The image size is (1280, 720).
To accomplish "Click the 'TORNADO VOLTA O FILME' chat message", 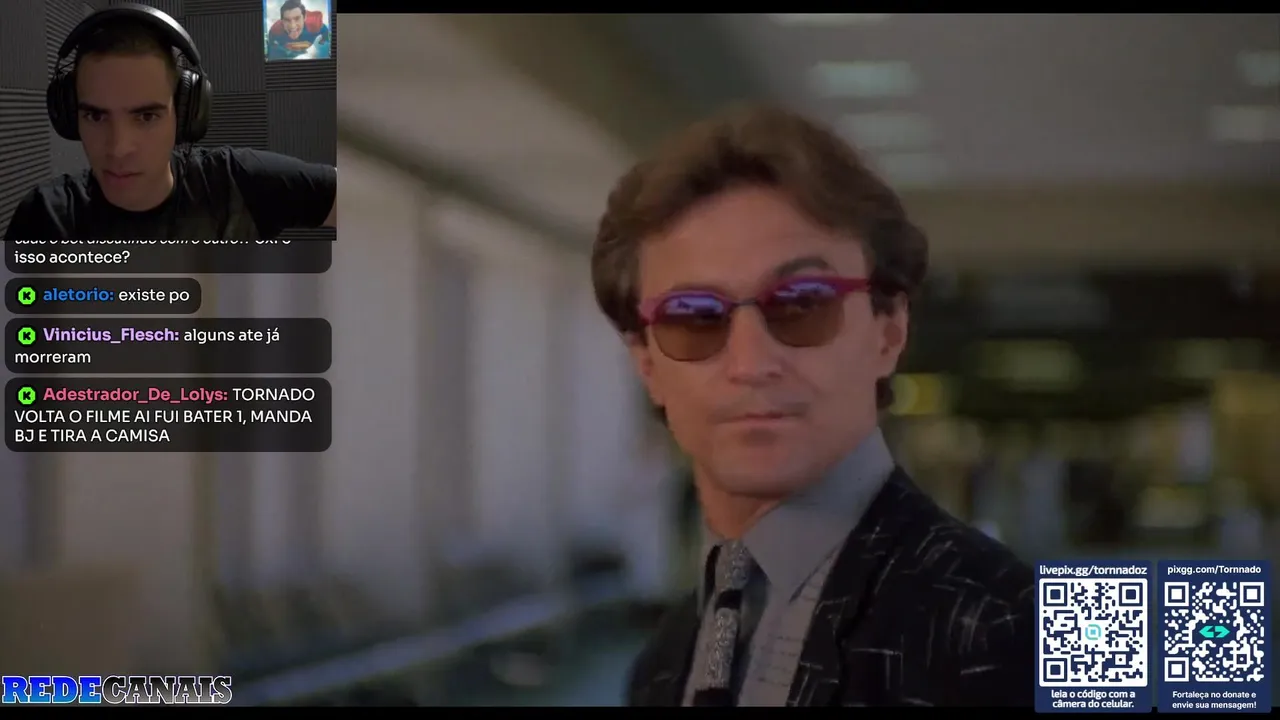I will (x=168, y=415).
